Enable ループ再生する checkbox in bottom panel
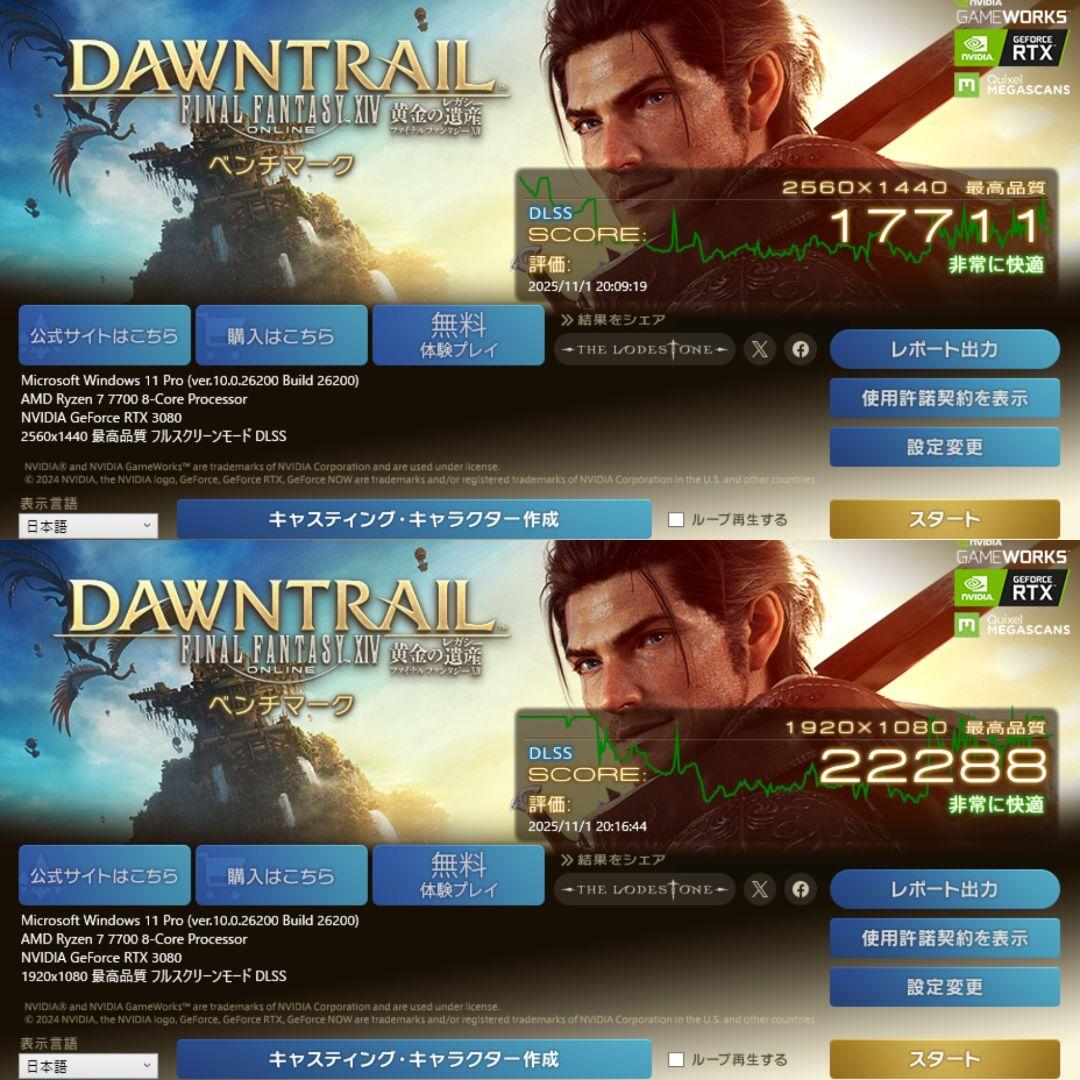Viewport: 1080px width, 1080px height. [x=676, y=1059]
